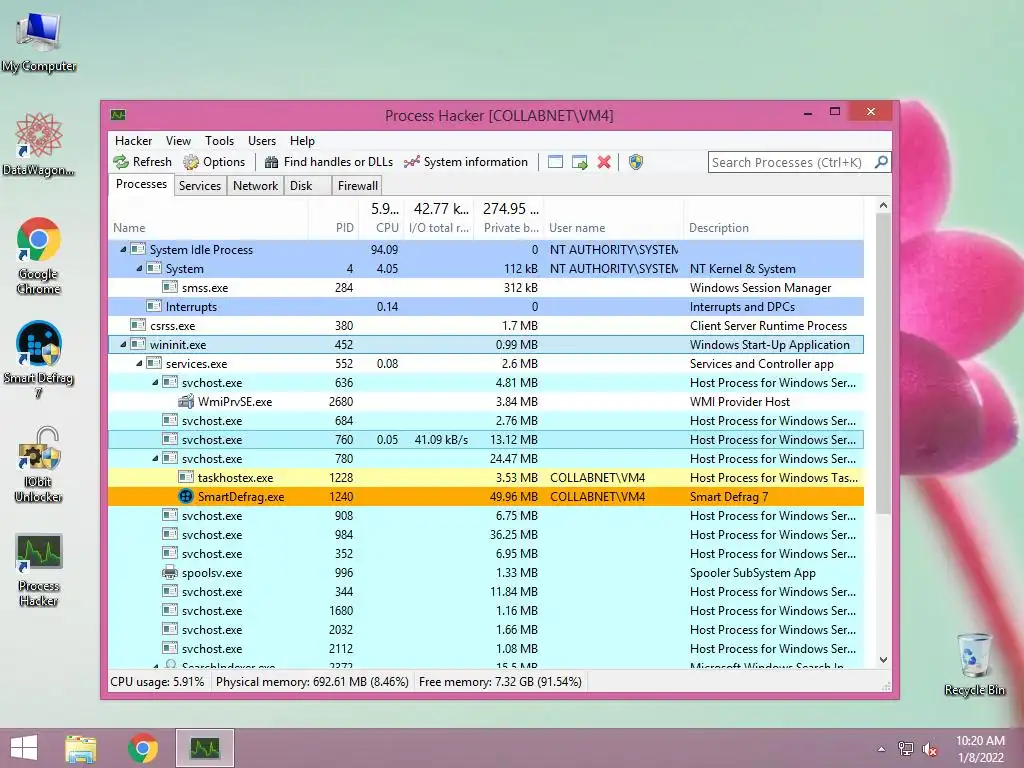Click the magnifier icon in search box

coord(881,162)
